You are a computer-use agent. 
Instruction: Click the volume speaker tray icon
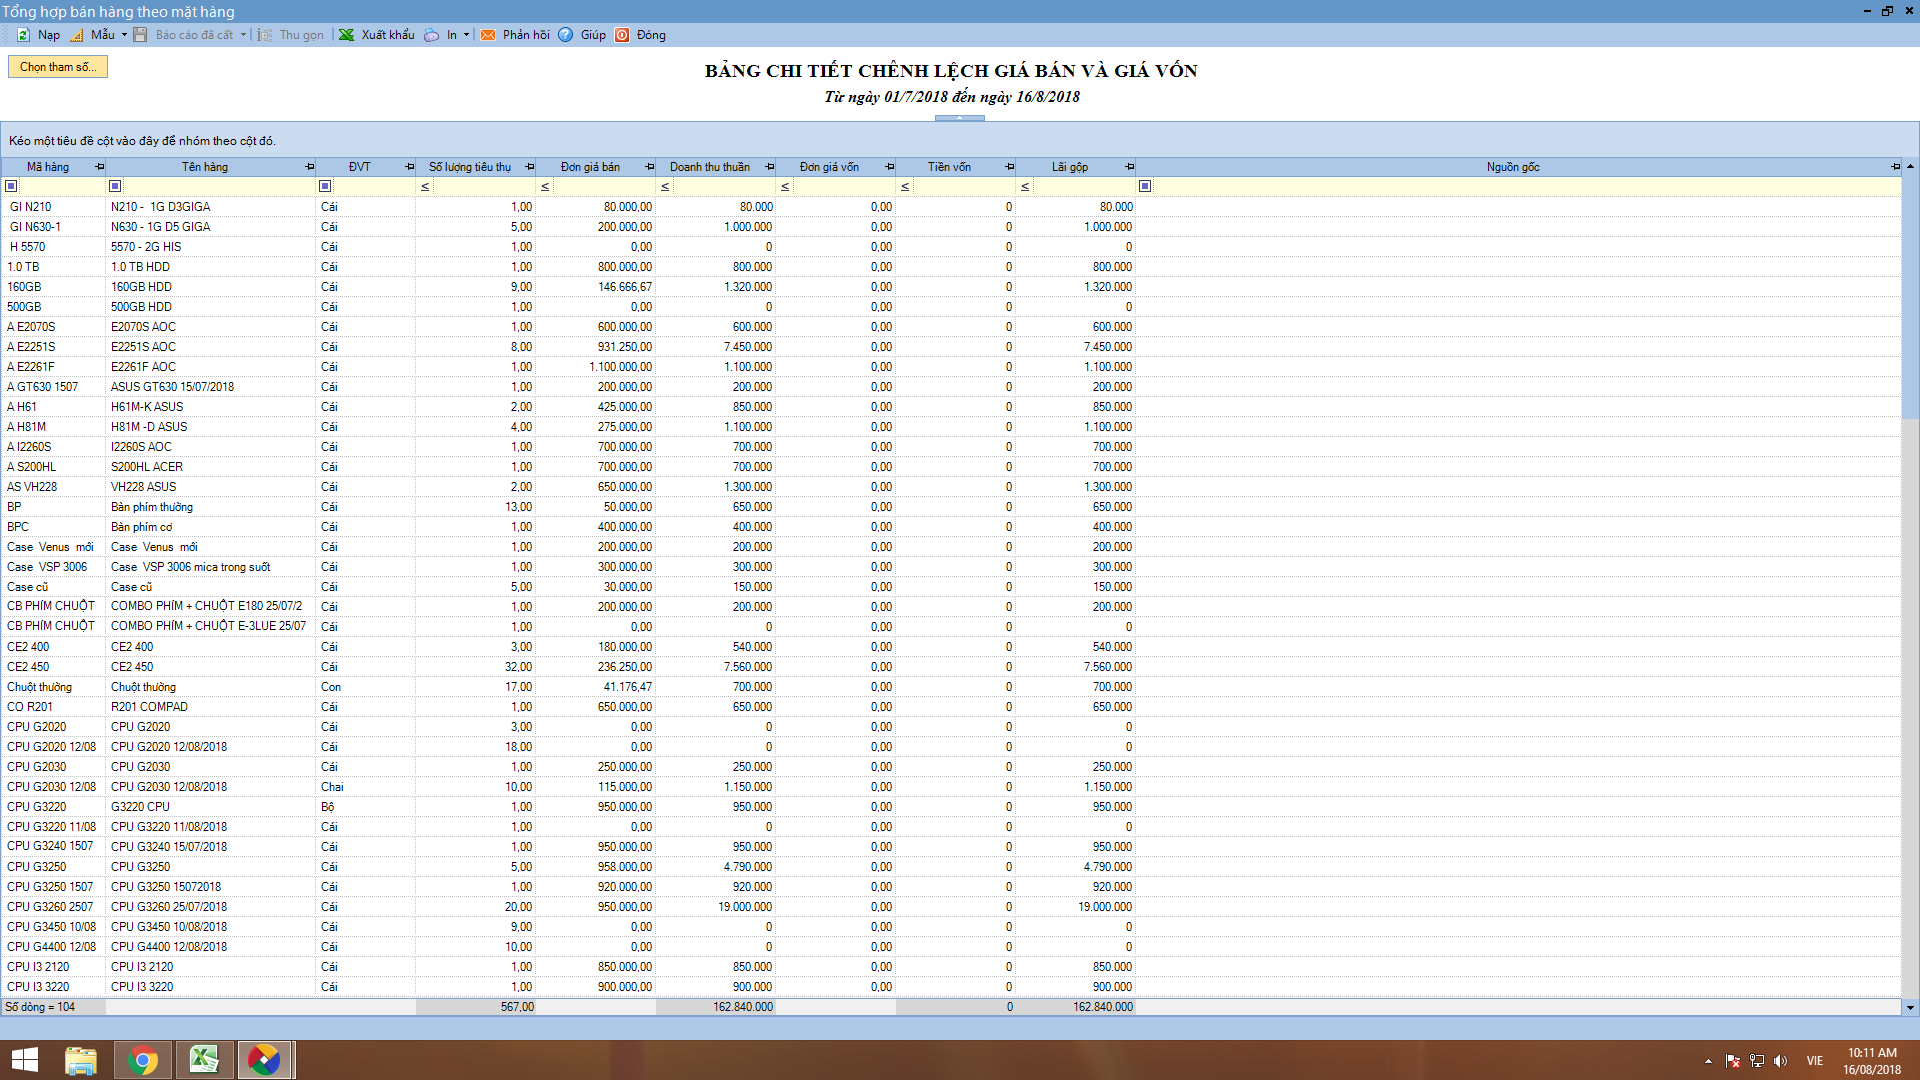(1780, 1061)
